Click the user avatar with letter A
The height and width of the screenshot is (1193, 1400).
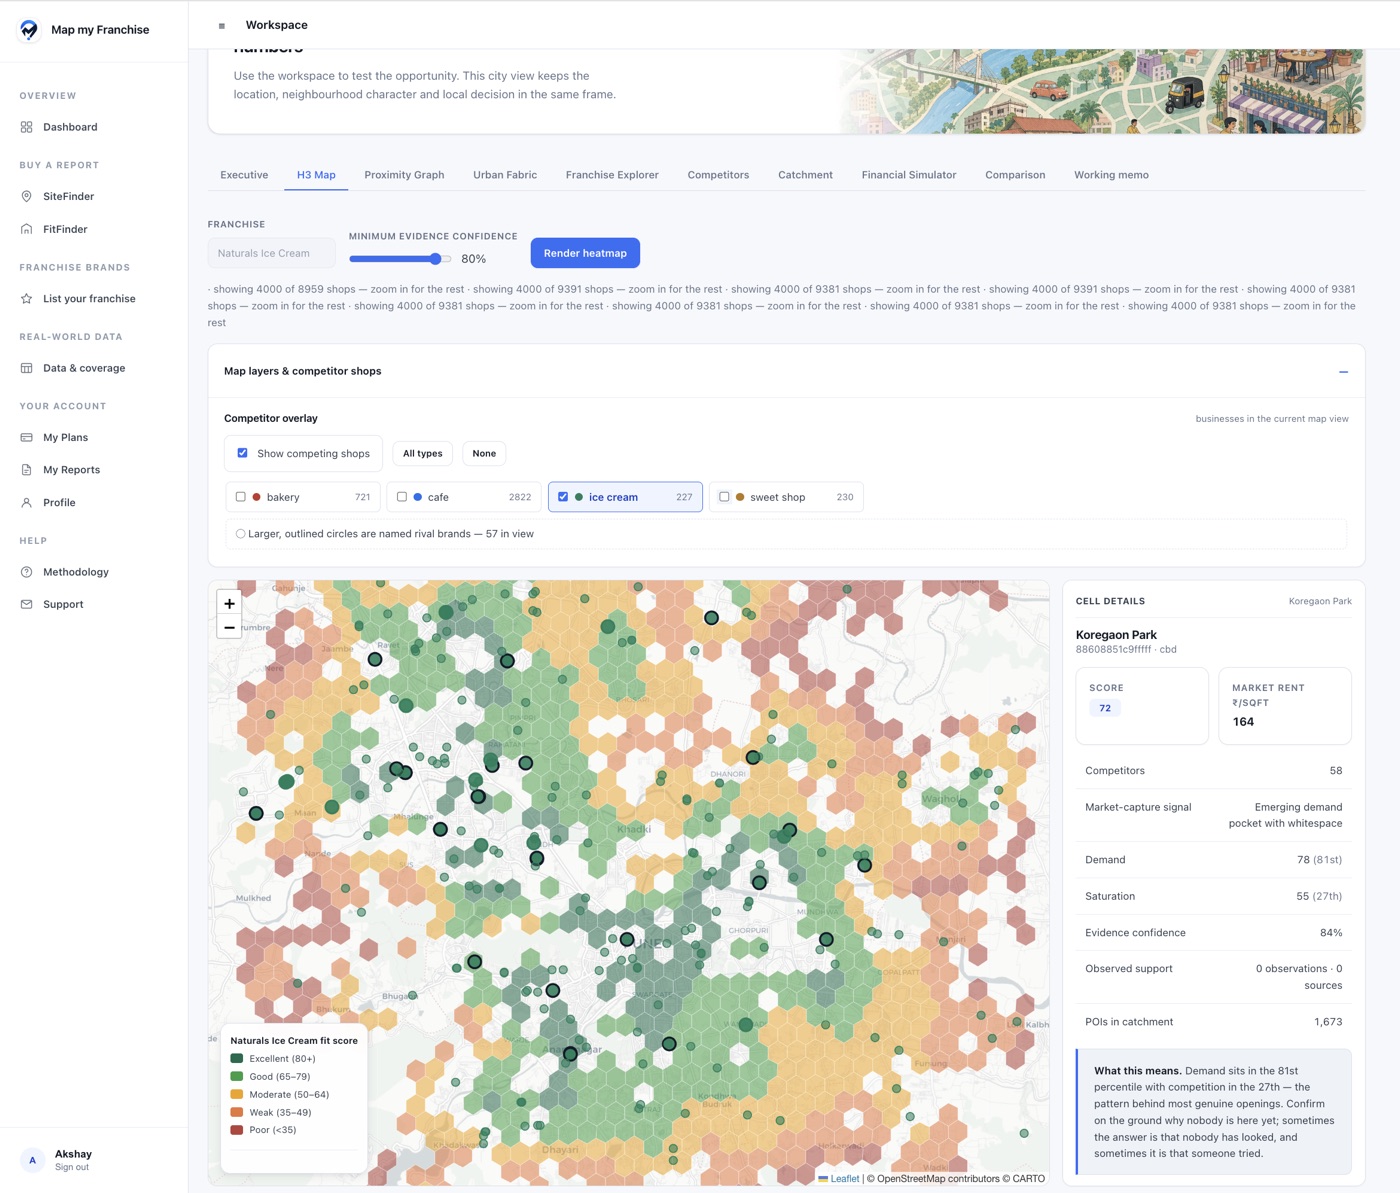coord(33,1160)
